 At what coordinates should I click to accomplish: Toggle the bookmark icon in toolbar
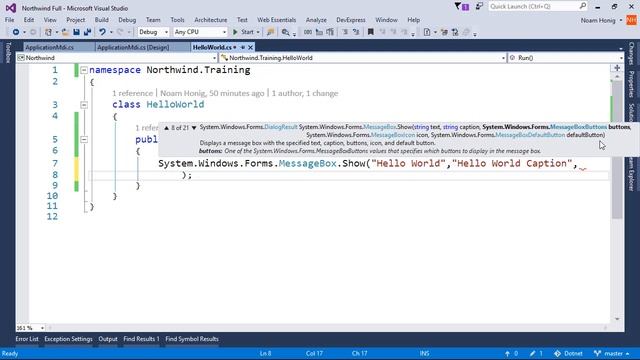point(371,32)
